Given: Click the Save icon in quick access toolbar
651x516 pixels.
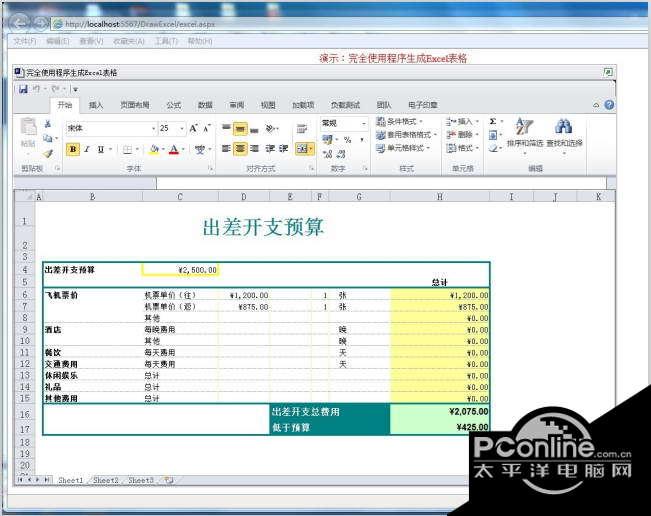Looking at the screenshot, I should point(23,89).
